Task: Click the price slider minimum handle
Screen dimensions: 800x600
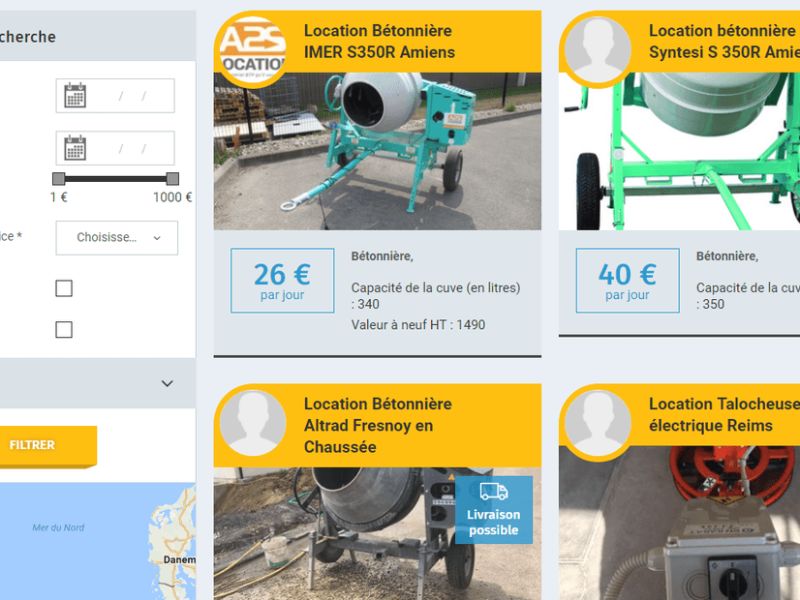Action: point(59,179)
